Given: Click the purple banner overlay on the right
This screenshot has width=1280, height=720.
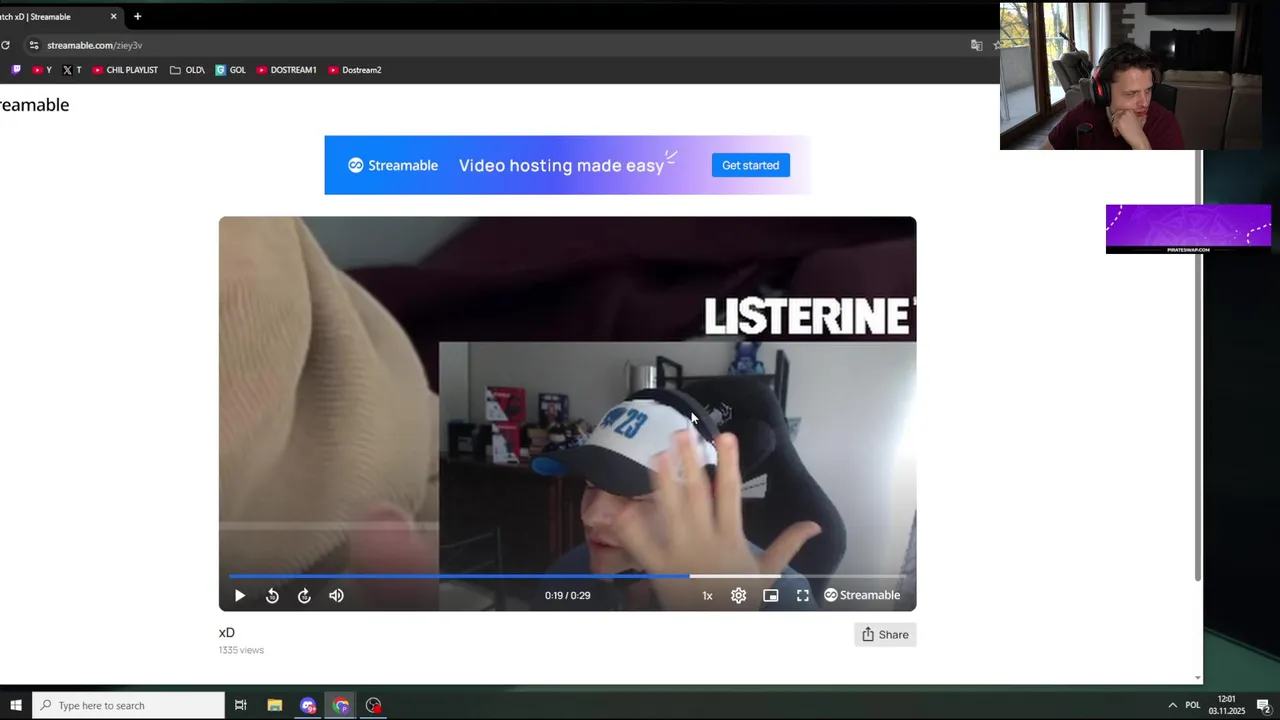Looking at the screenshot, I should click(1188, 229).
